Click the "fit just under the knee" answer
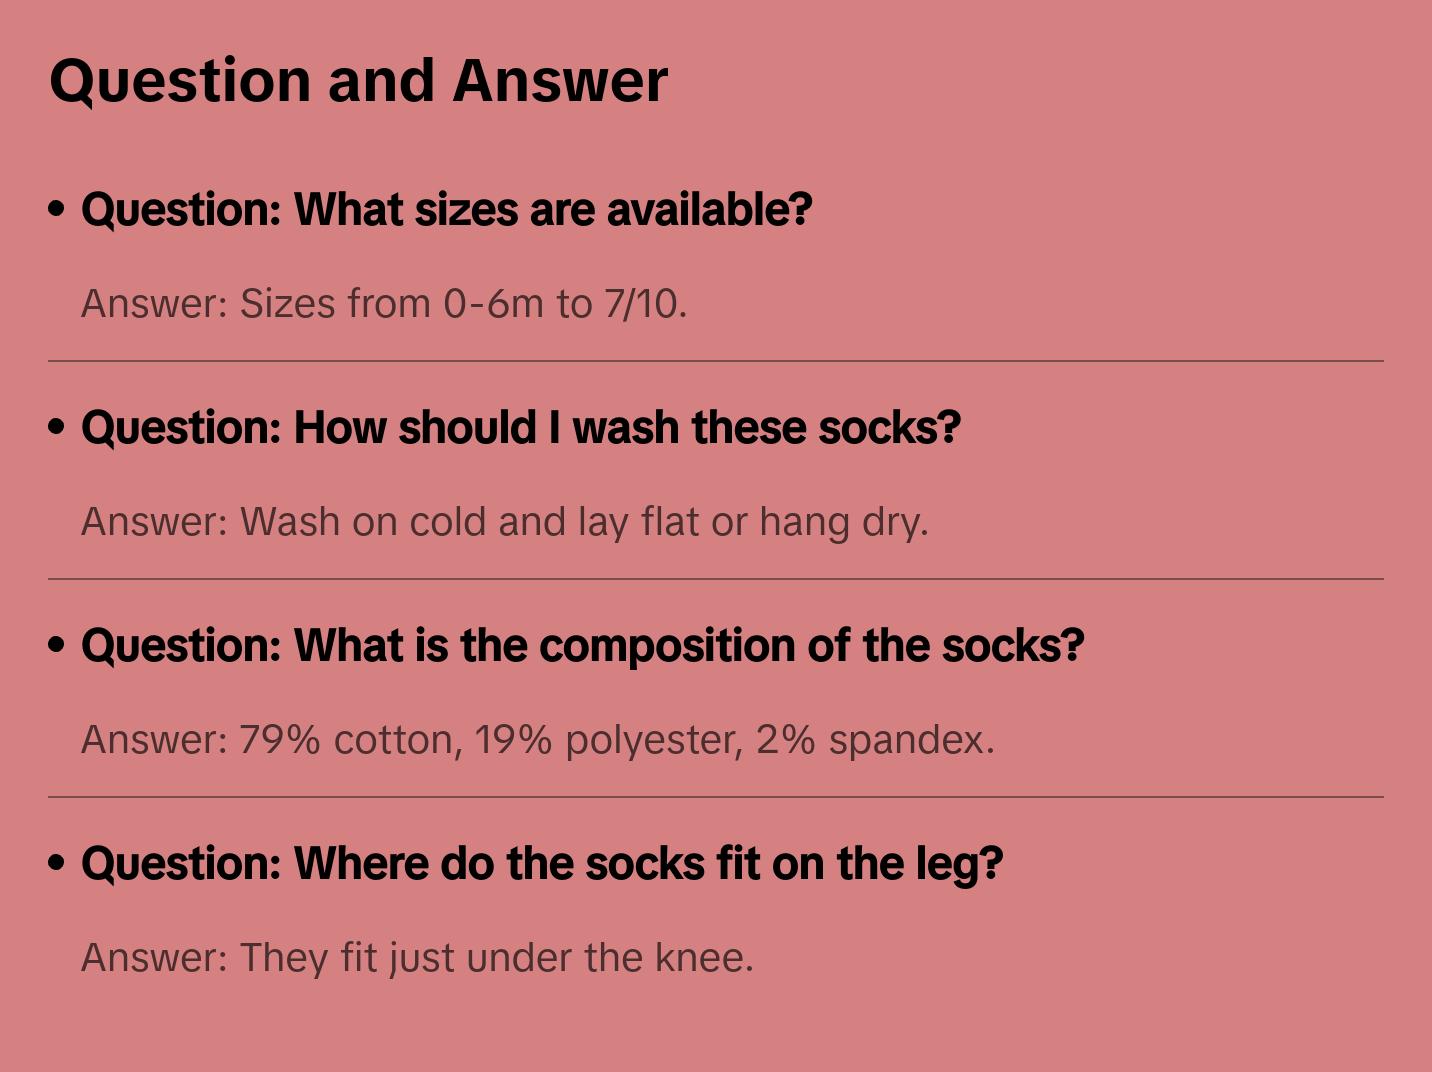The image size is (1432, 1072). pos(417,958)
